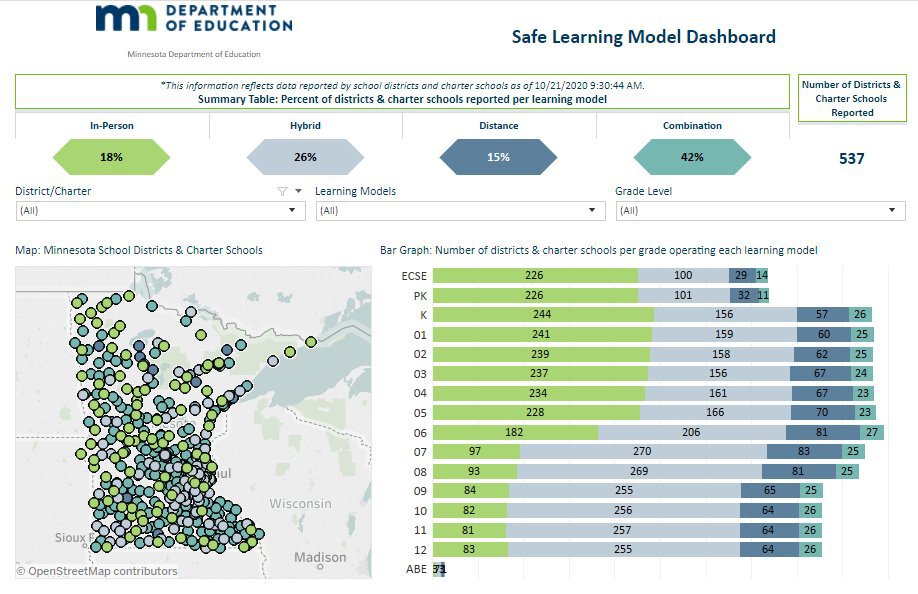The image size is (918, 594).
Task: Click the K In-Person bar showing 244
Action: 543,314
